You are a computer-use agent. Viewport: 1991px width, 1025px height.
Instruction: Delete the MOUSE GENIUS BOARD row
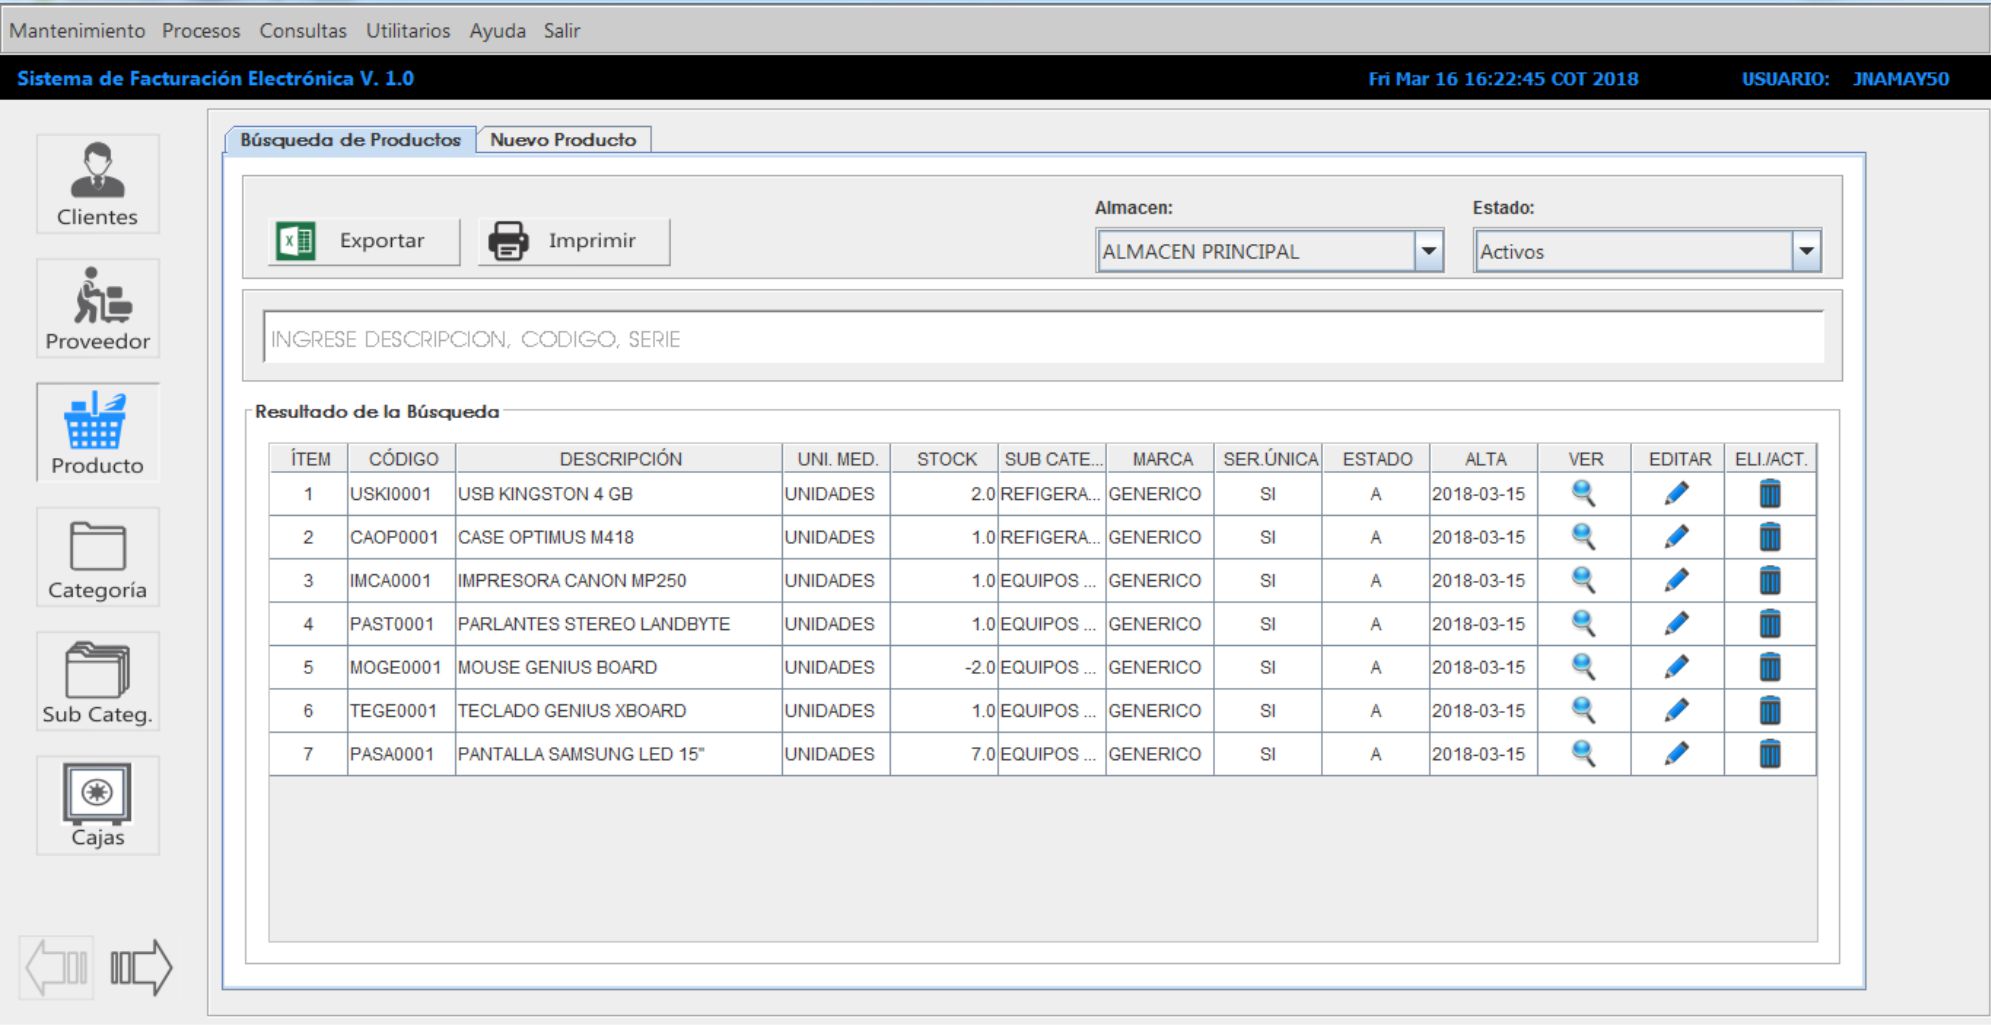pos(1769,667)
